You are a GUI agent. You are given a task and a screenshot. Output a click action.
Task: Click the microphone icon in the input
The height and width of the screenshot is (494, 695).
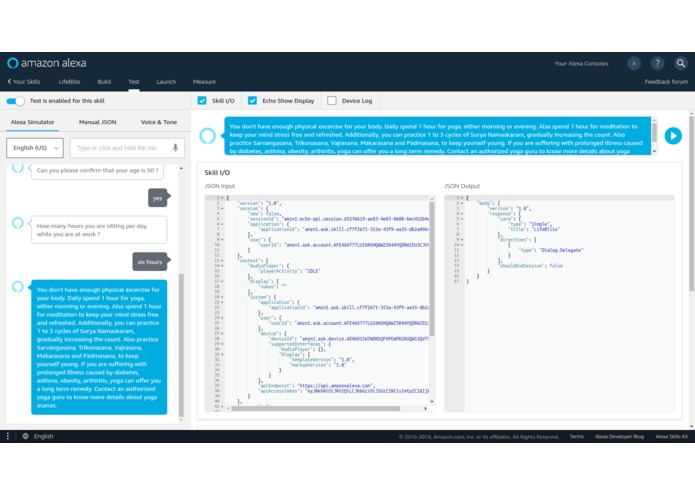176,148
